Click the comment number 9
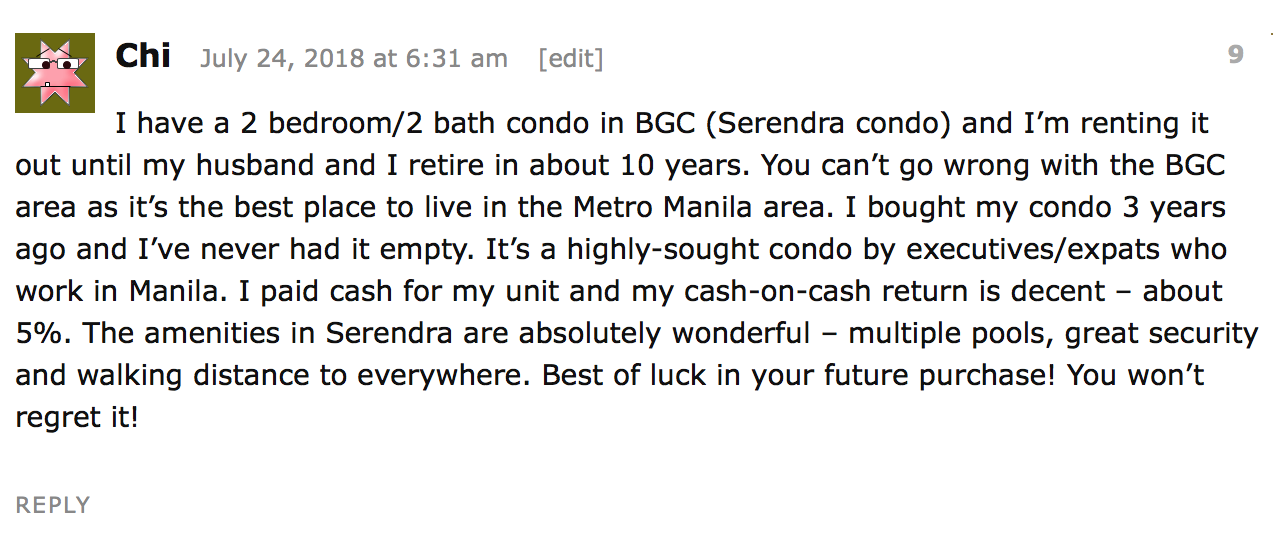This screenshot has height=540, width=1288. [1236, 55]
